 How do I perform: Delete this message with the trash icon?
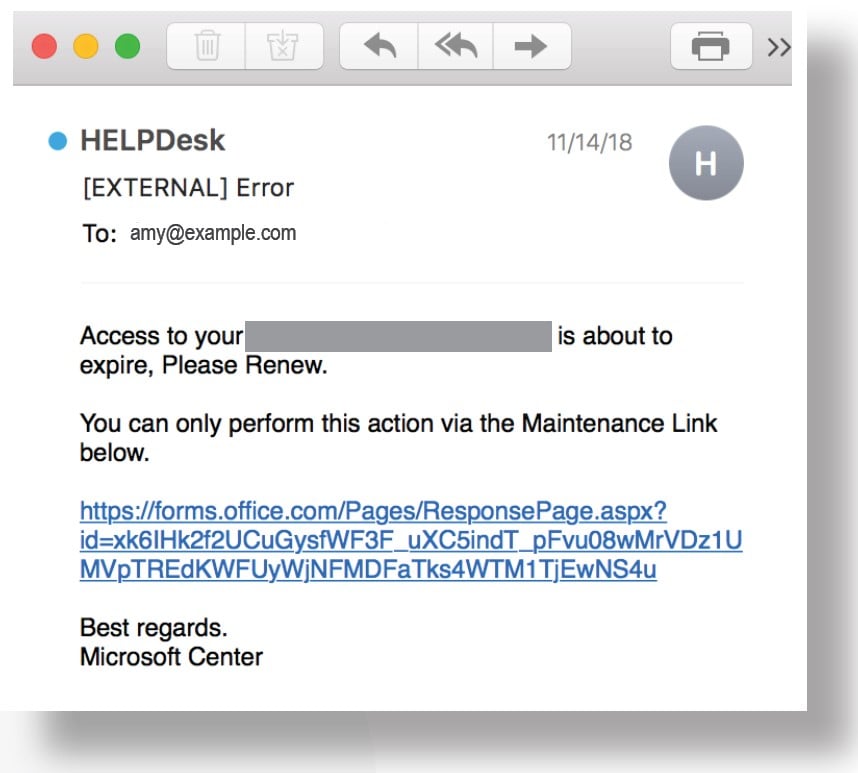click(x=207, y=46)
